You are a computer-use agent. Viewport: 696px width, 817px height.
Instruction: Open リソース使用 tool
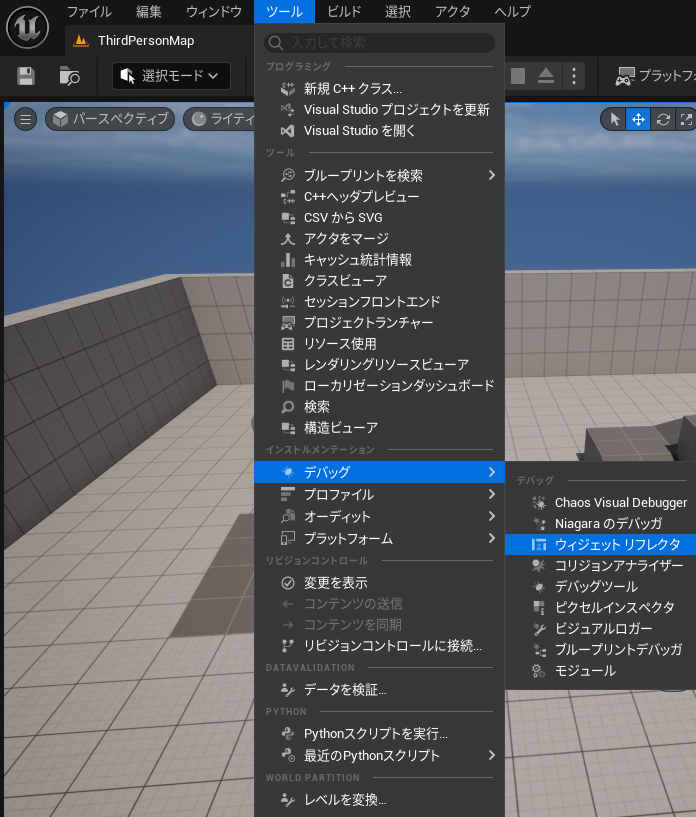(379, 344)
